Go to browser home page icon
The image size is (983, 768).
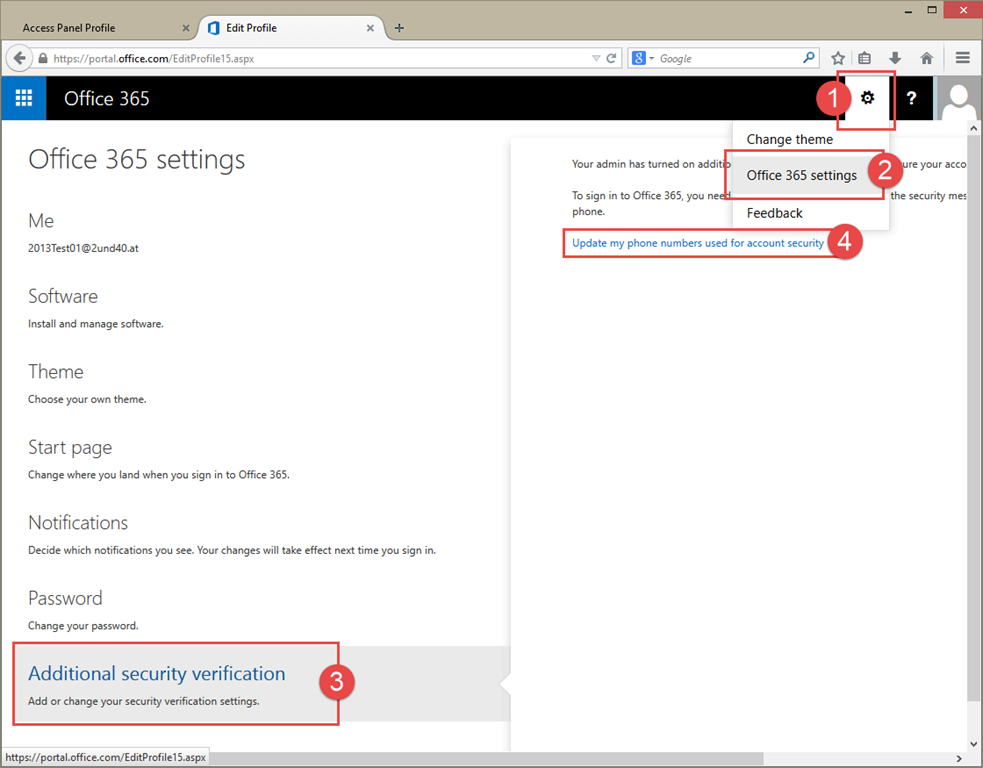pos(927,58)
